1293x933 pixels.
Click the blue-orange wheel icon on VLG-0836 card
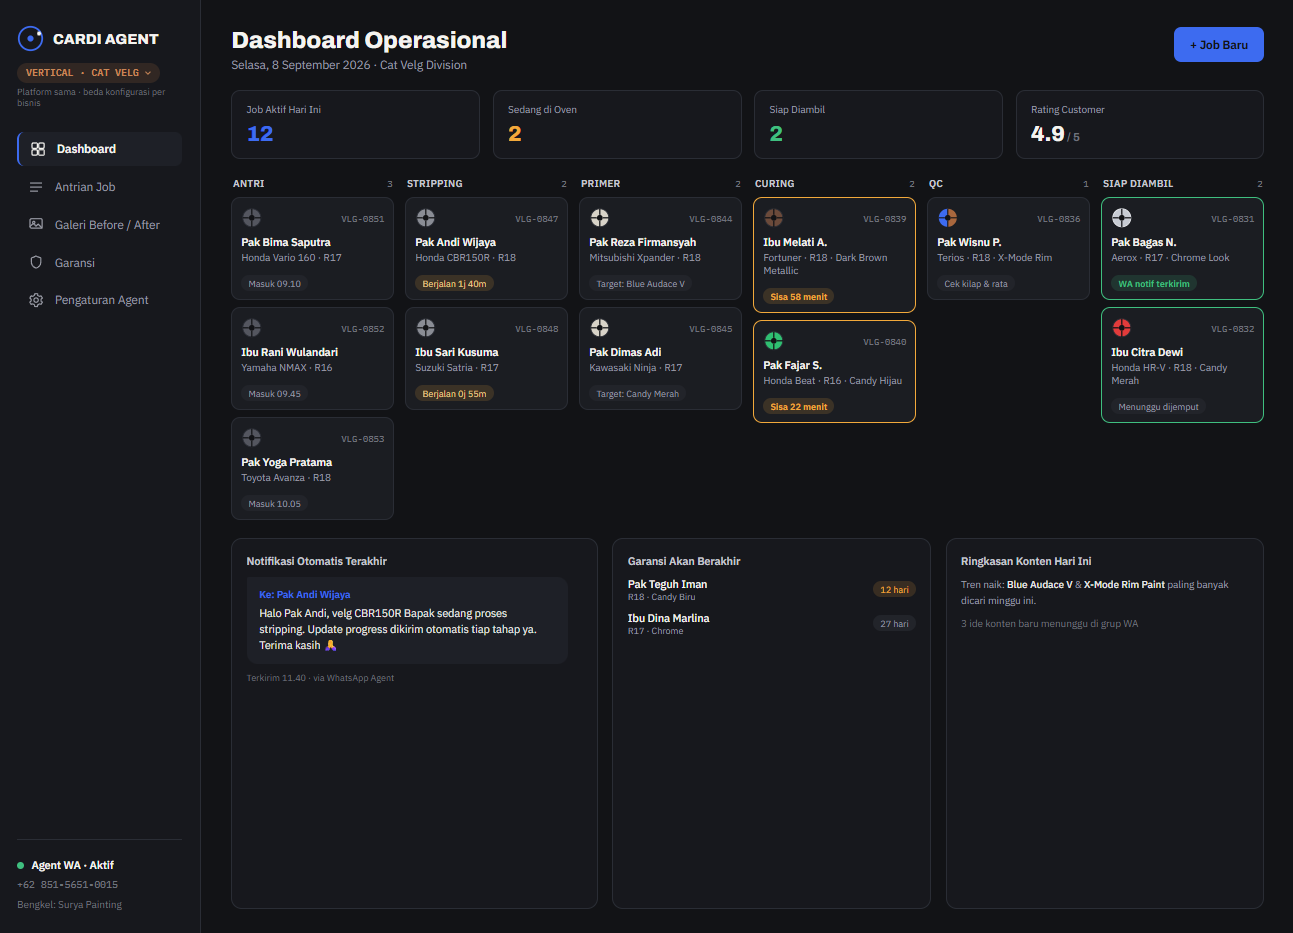(948, 218)
